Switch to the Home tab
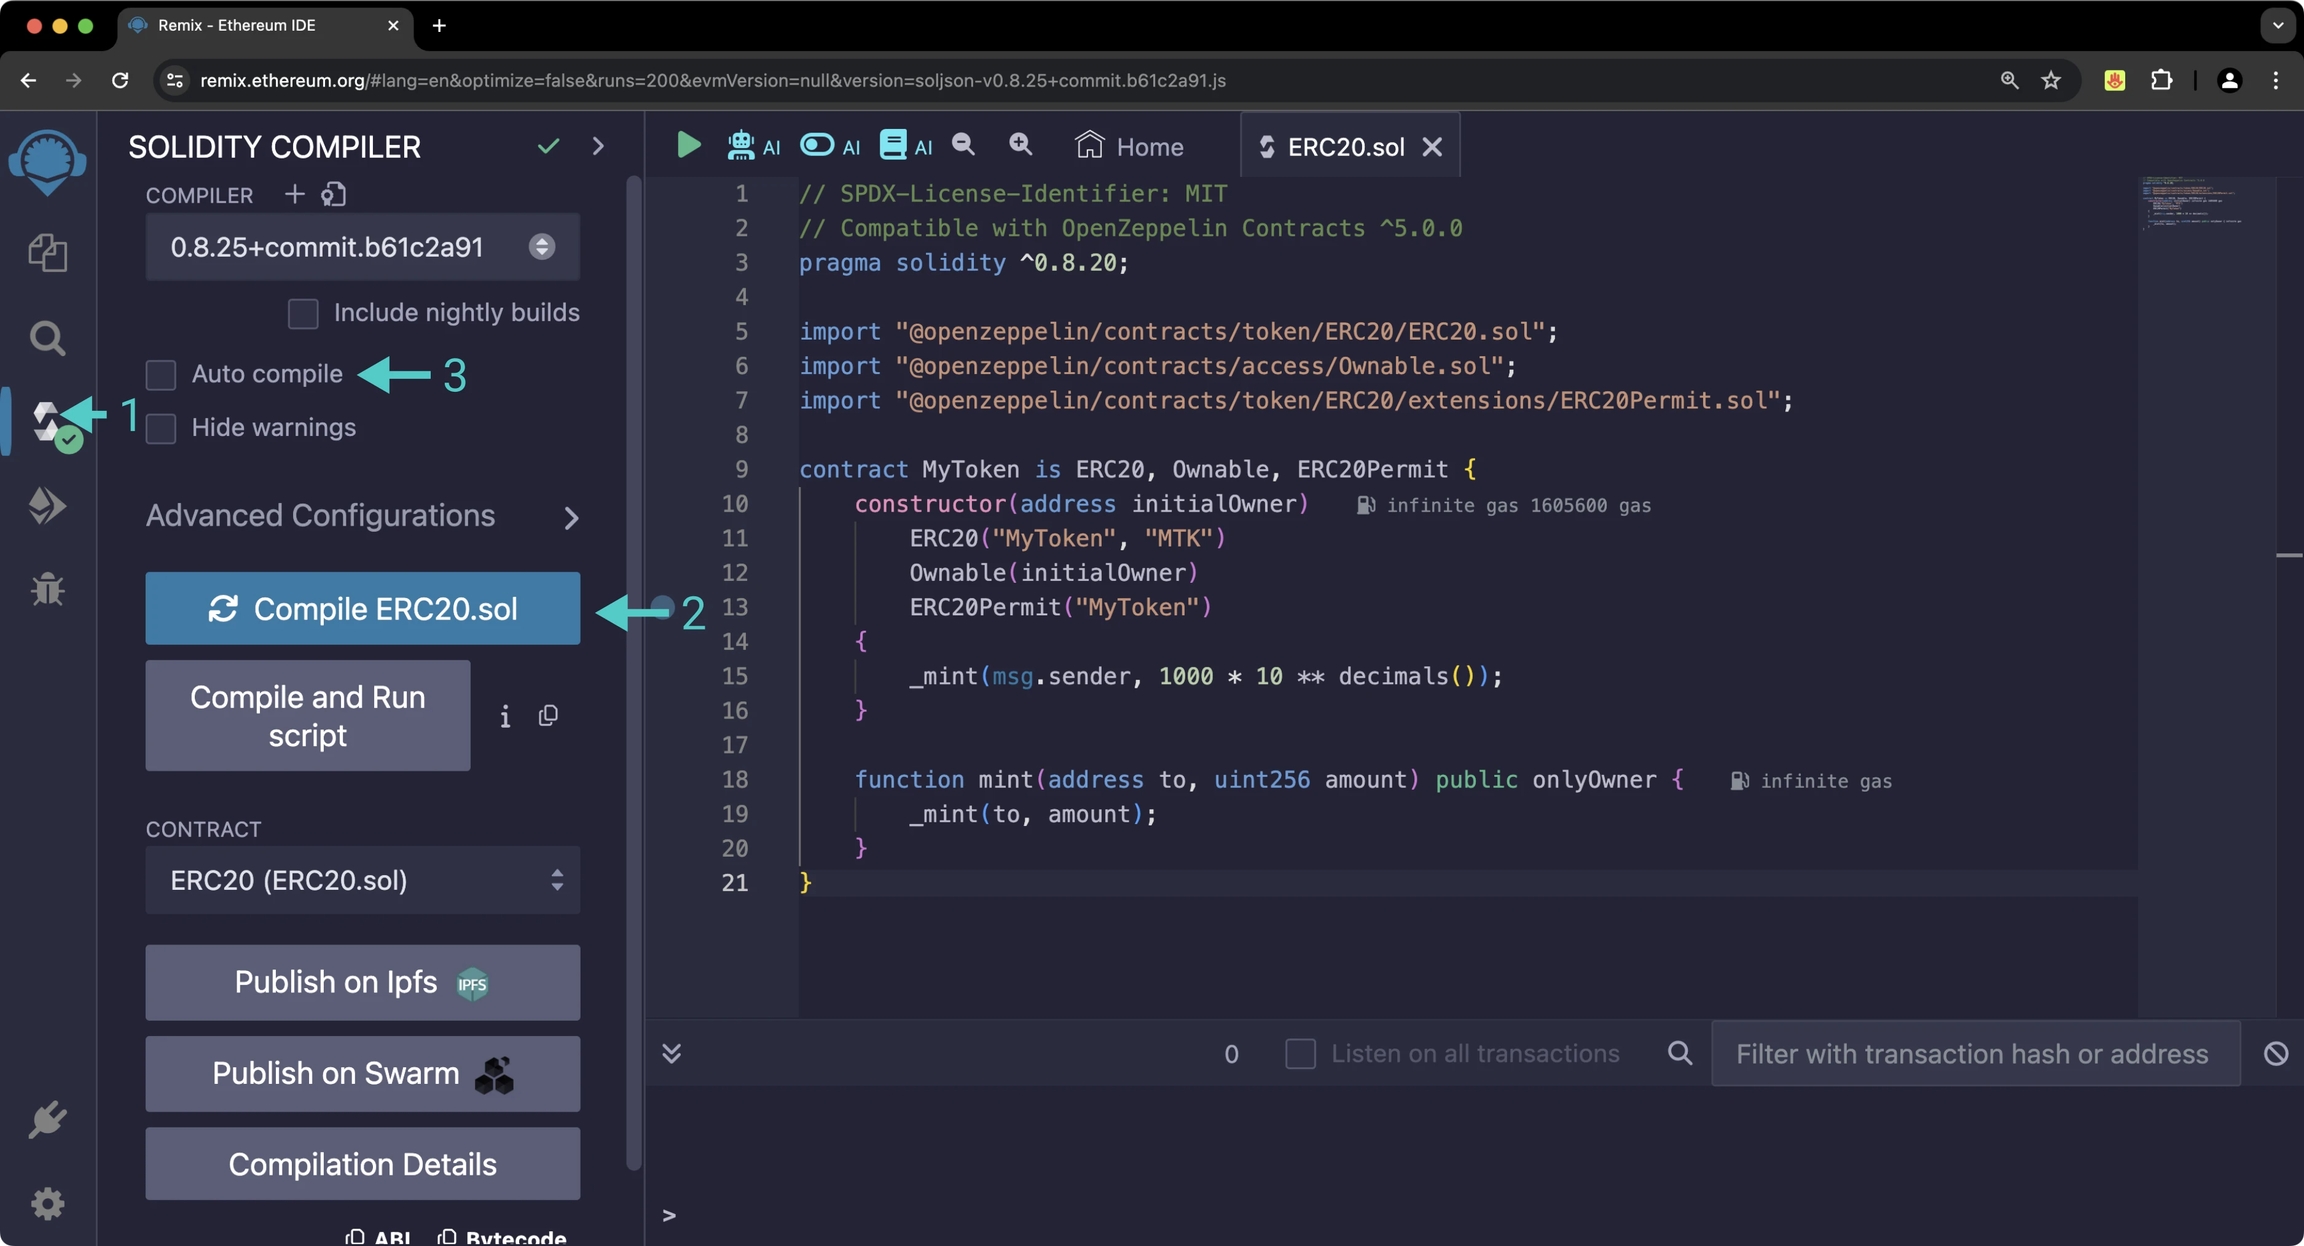 click(1130, 147)
